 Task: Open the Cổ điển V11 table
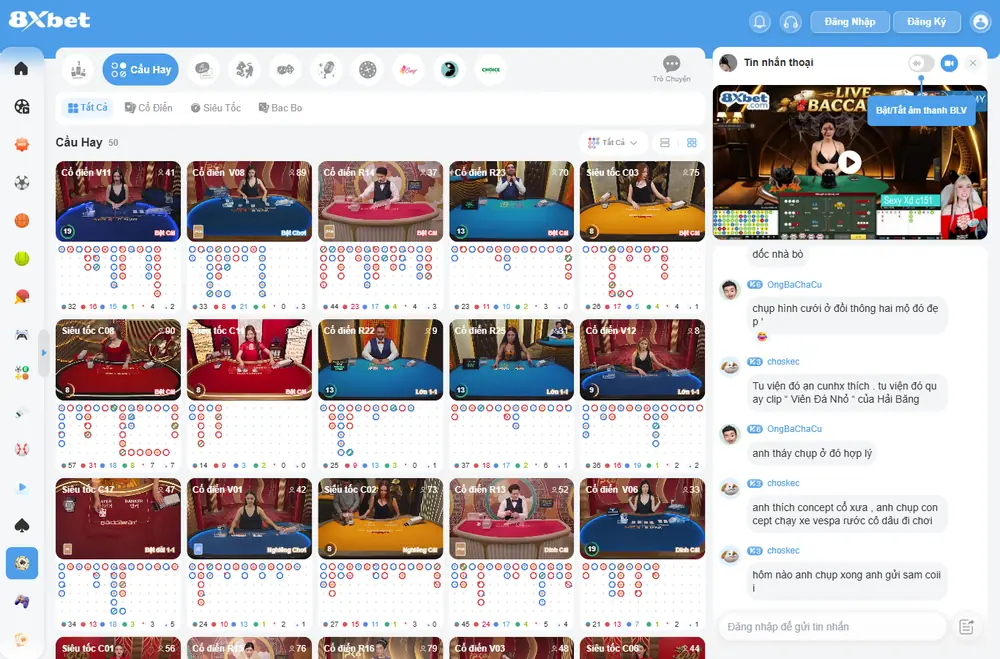(118, 201)
